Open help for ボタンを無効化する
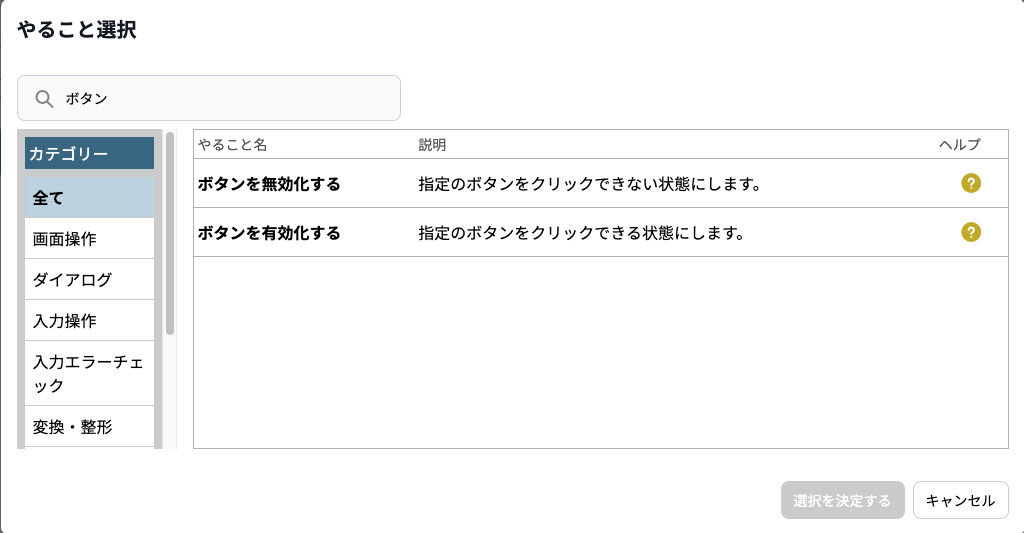 (970, 184)
